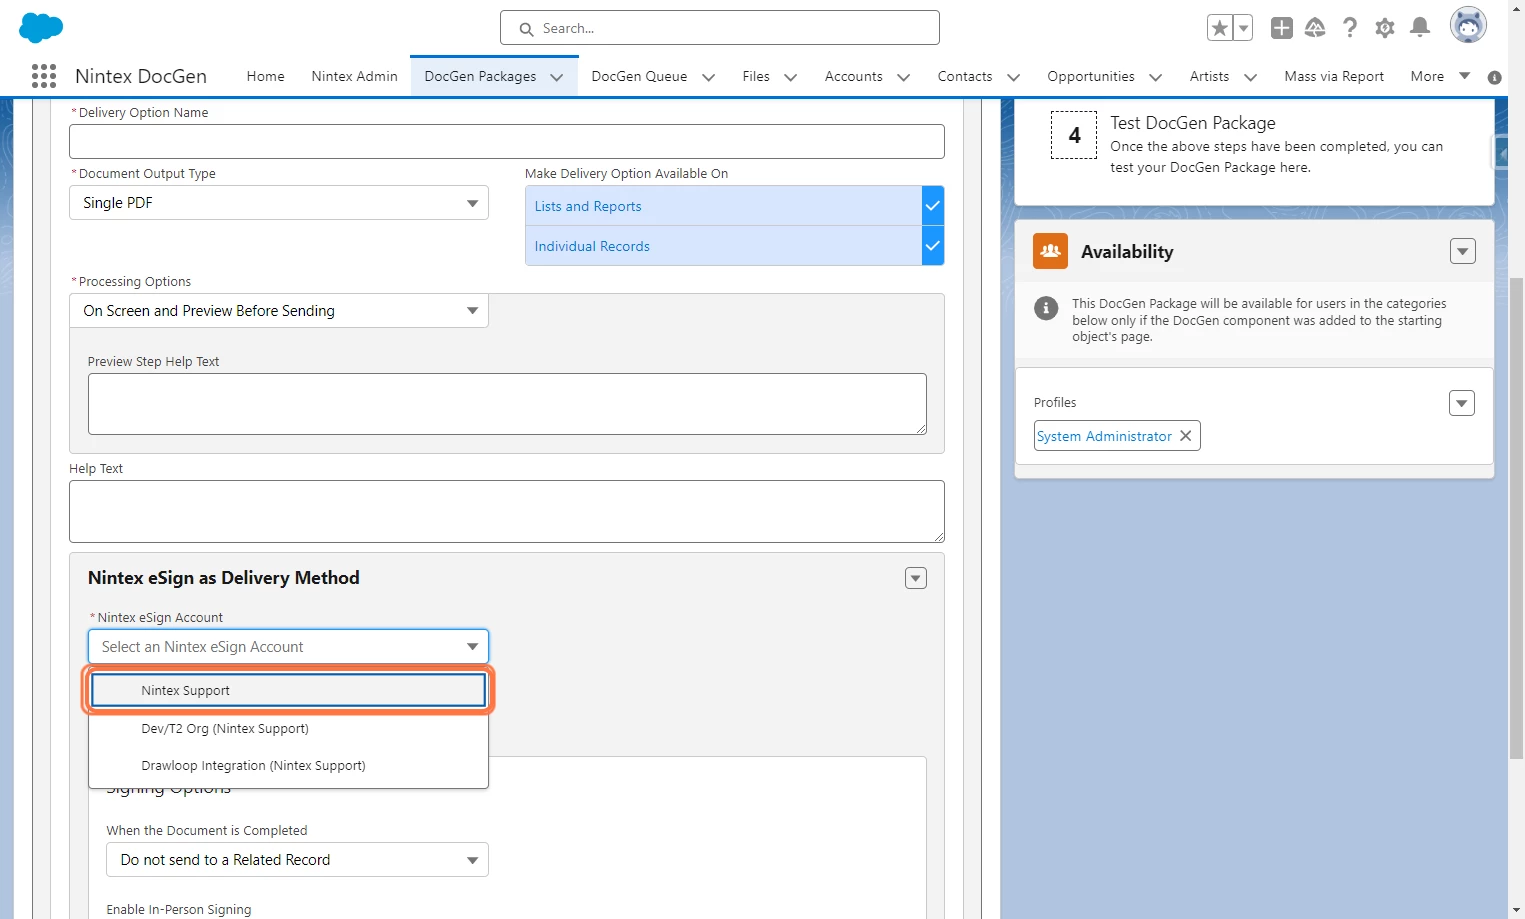Click the search magnifier icon

point(526,29)
